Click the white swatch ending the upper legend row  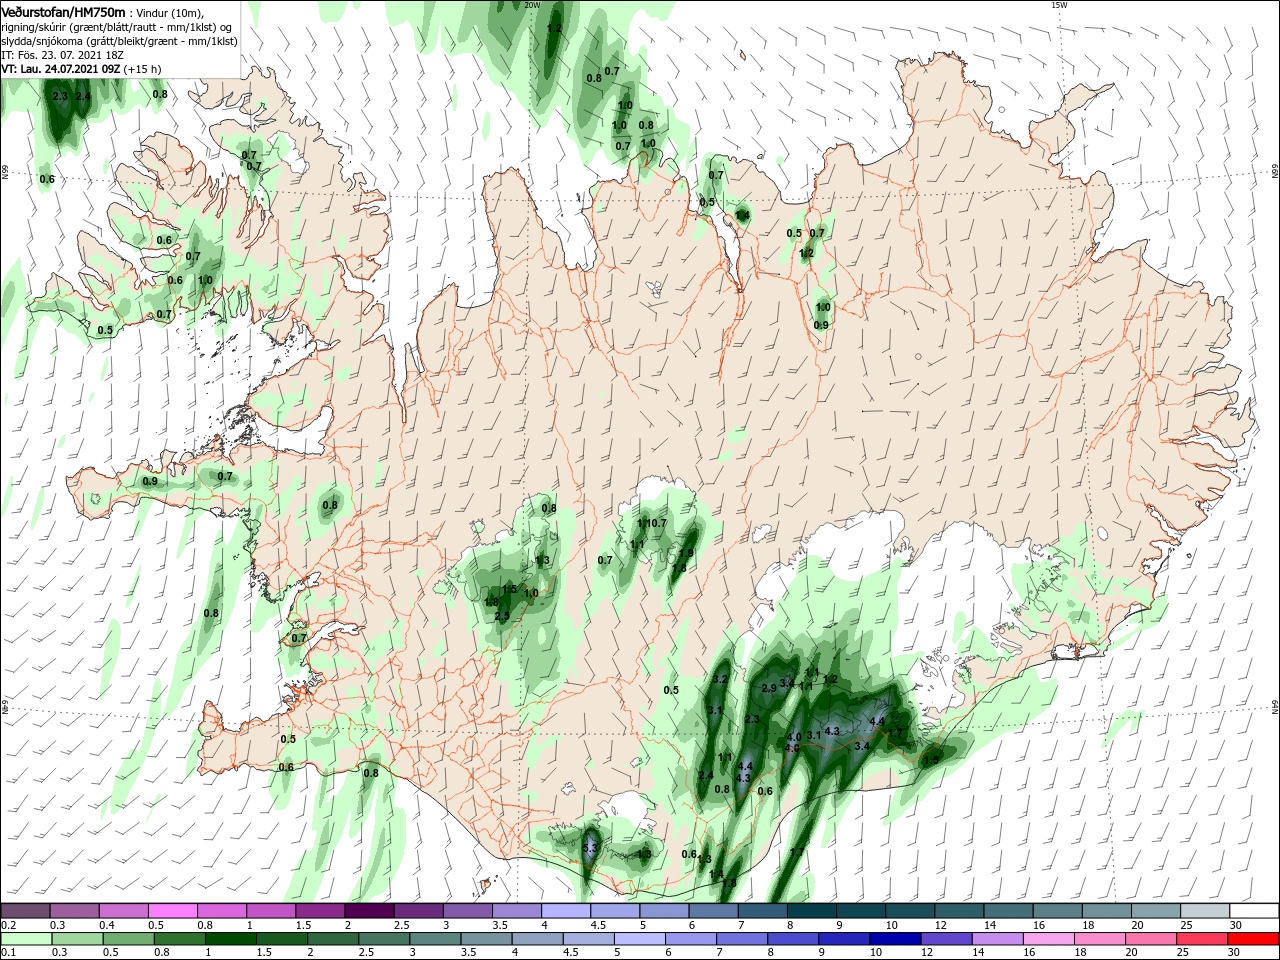pyautogui.click(x=1254, y=911)
